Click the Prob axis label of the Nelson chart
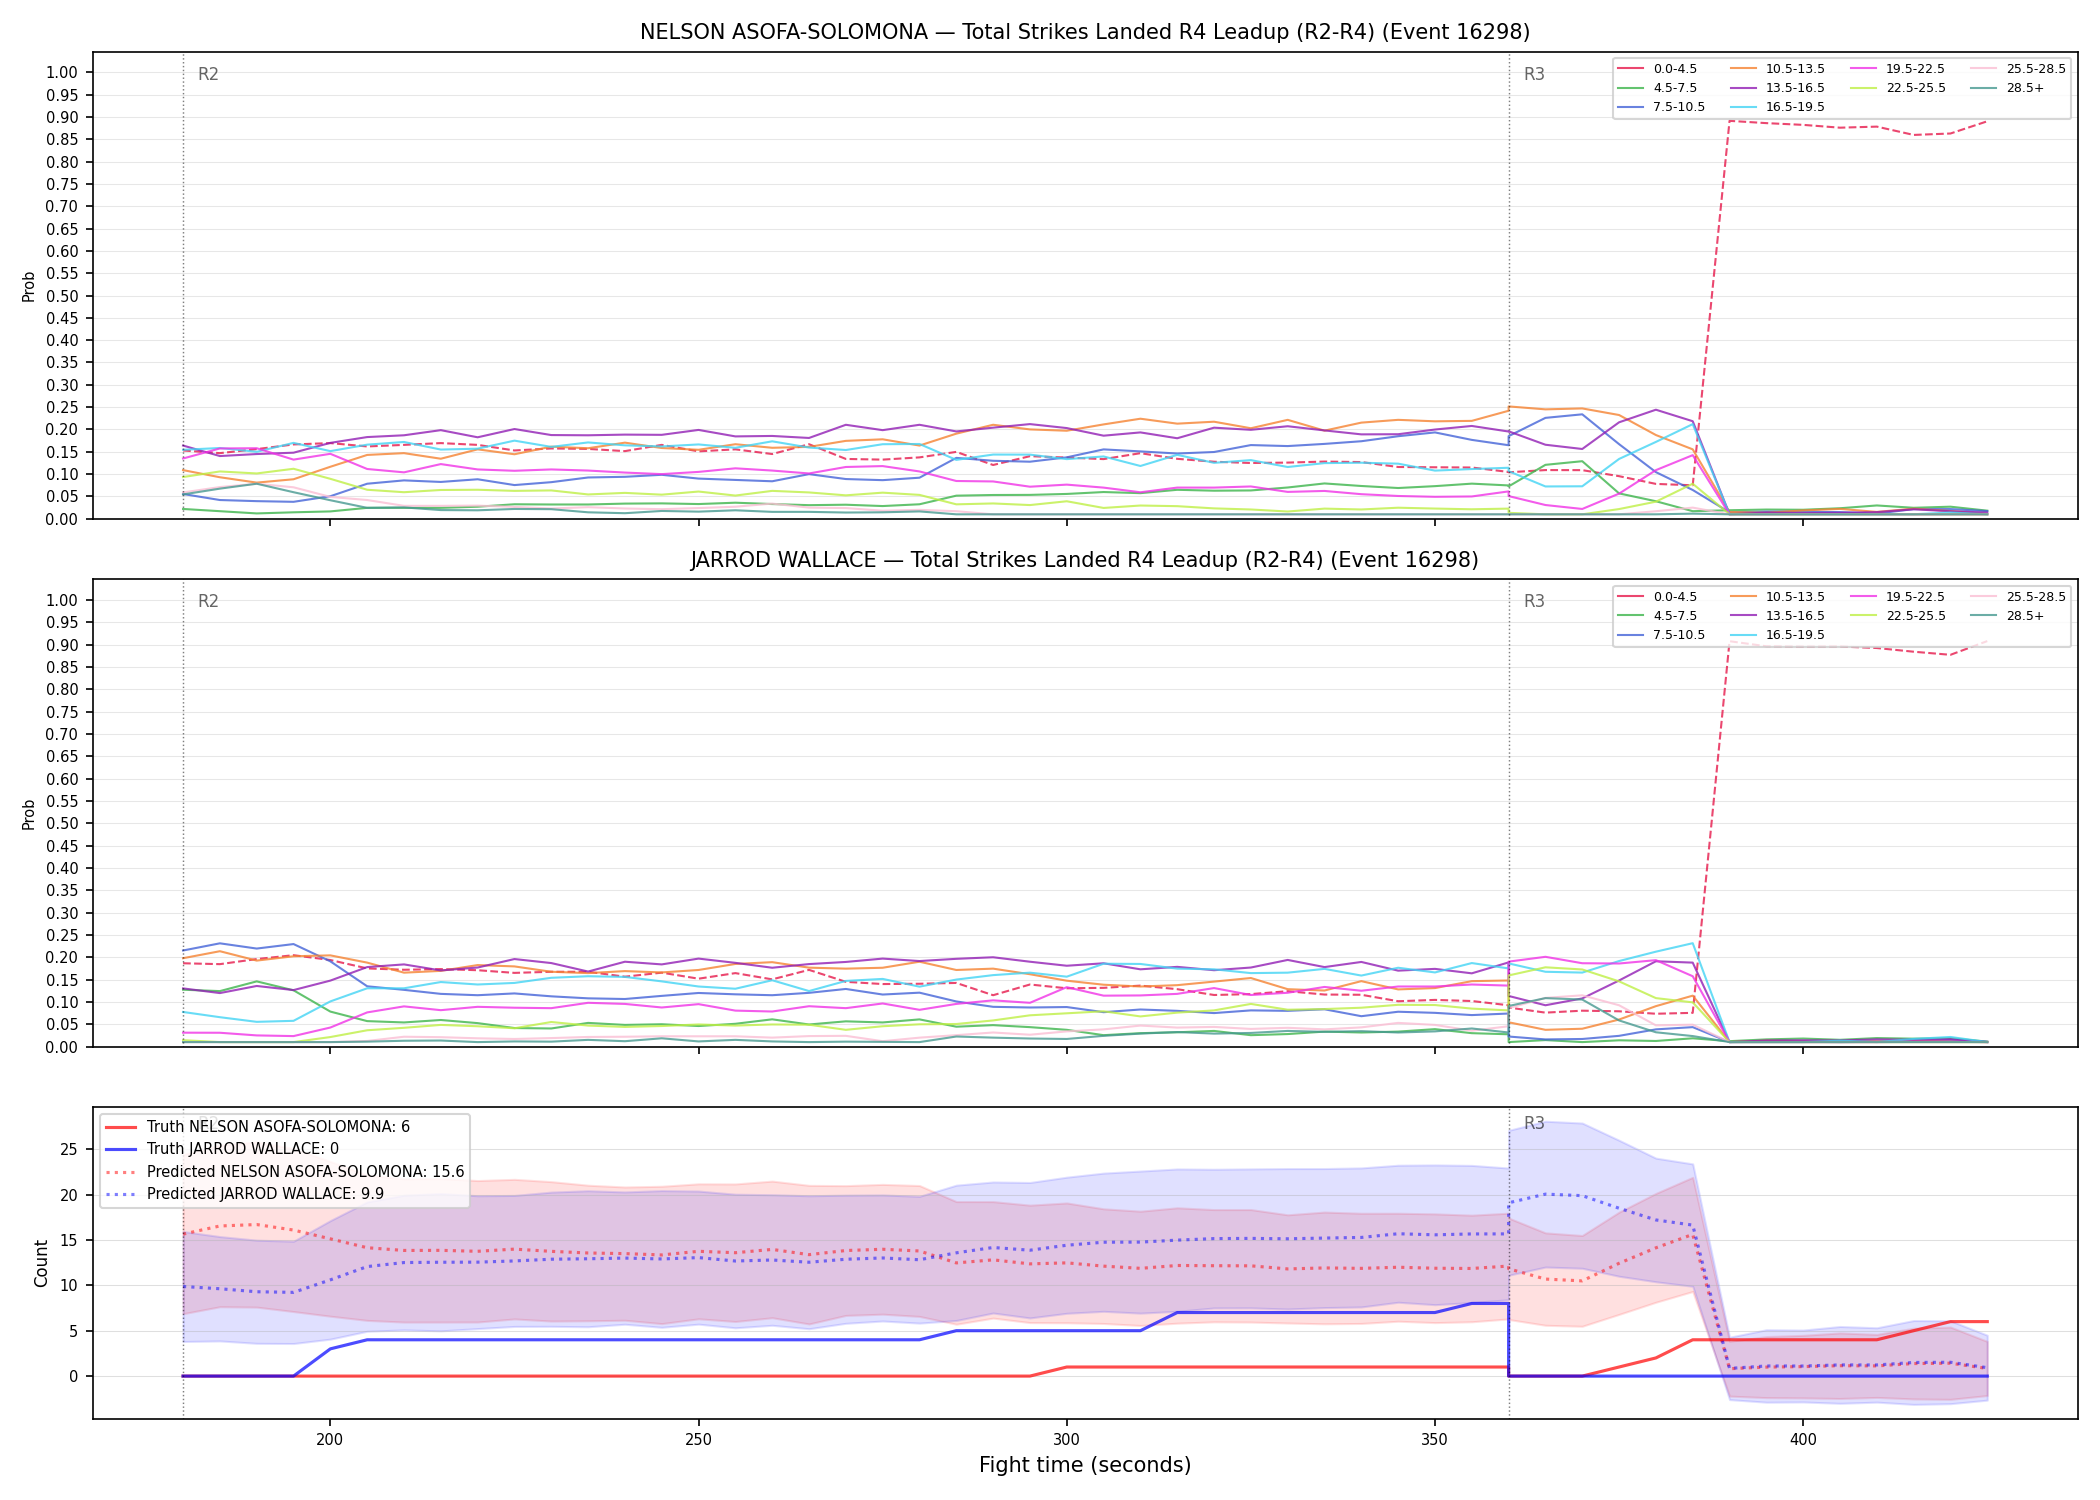 [29, 286]
